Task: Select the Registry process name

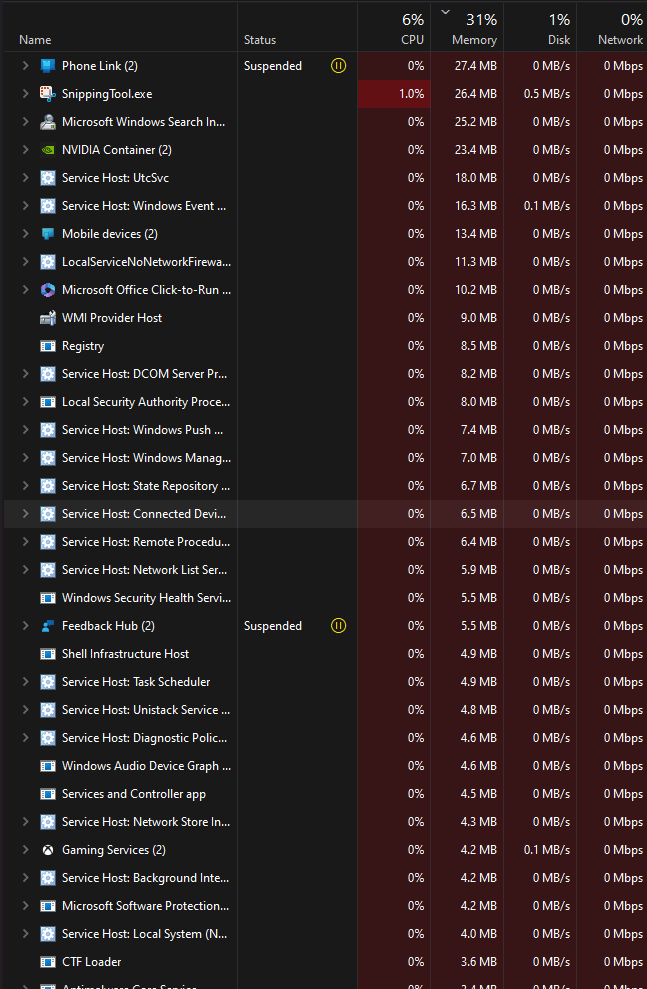Action: 83,346
